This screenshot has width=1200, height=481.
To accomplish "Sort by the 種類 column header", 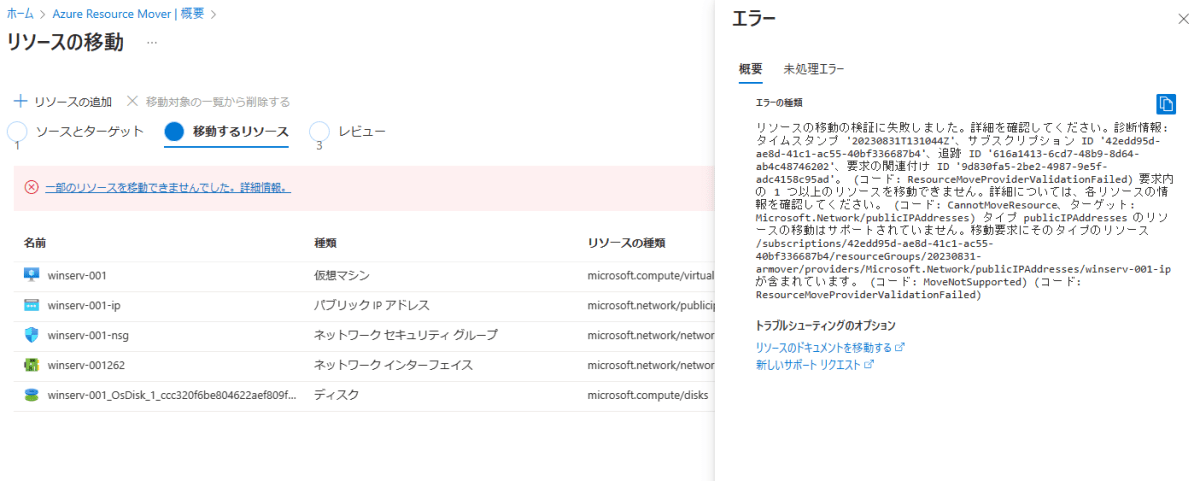I will click(326, 243).
